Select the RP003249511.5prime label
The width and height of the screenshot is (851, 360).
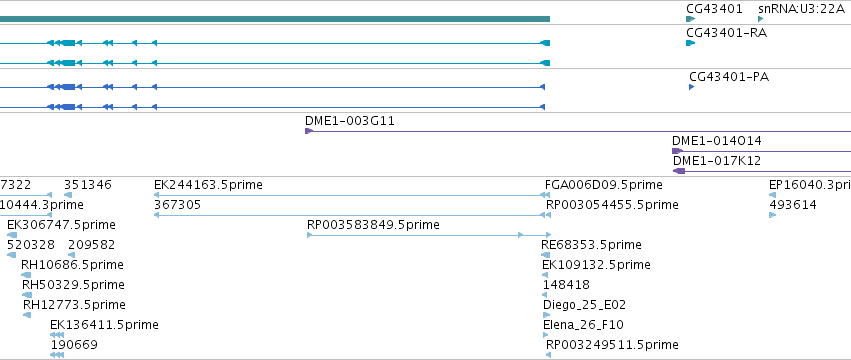tap(612, 345)
